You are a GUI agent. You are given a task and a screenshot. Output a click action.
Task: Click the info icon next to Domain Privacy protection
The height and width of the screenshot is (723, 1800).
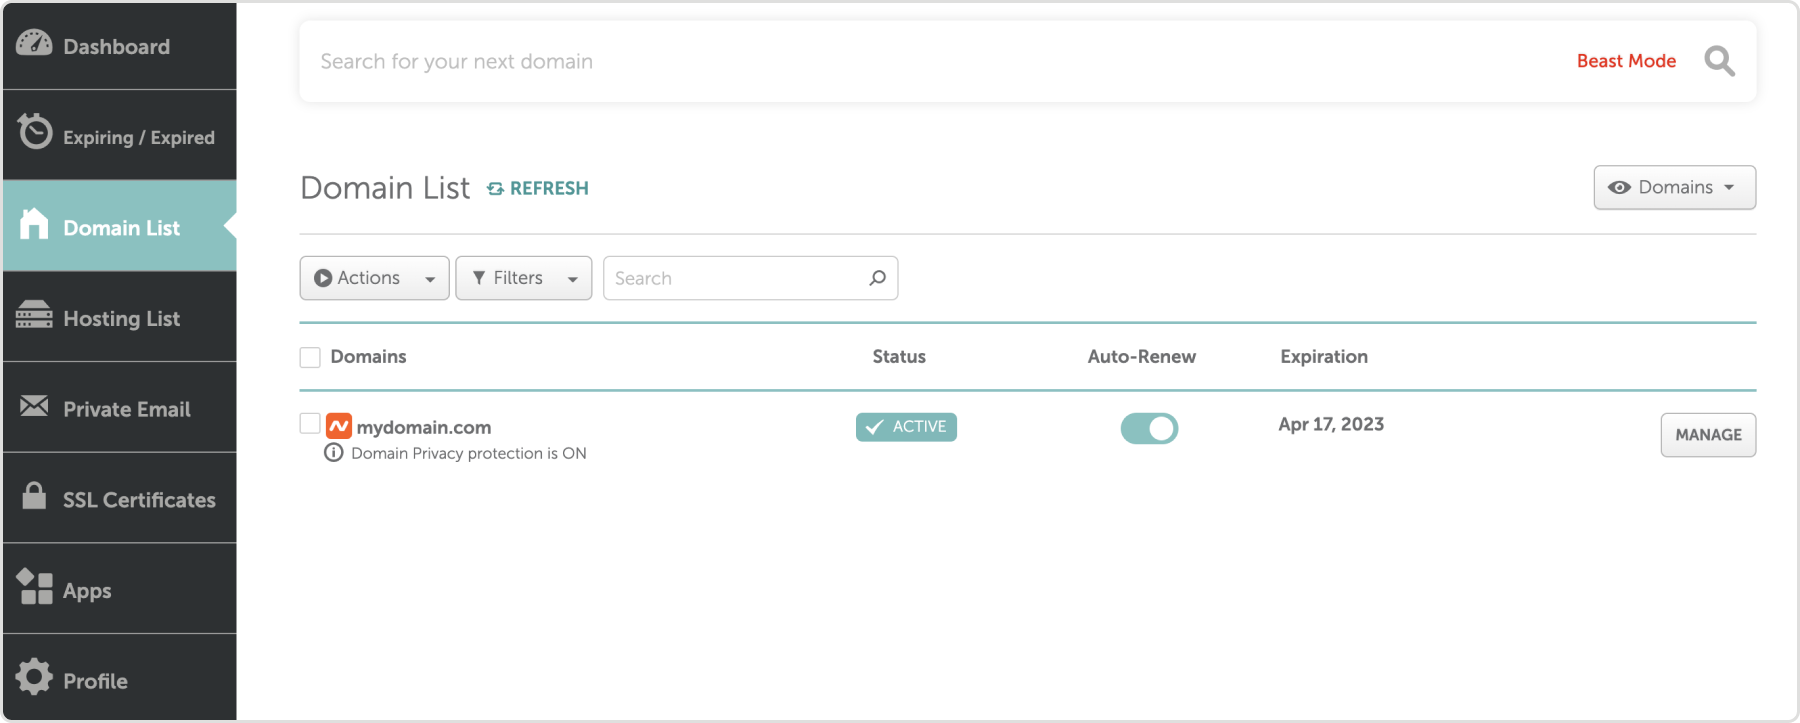point(334,453)
